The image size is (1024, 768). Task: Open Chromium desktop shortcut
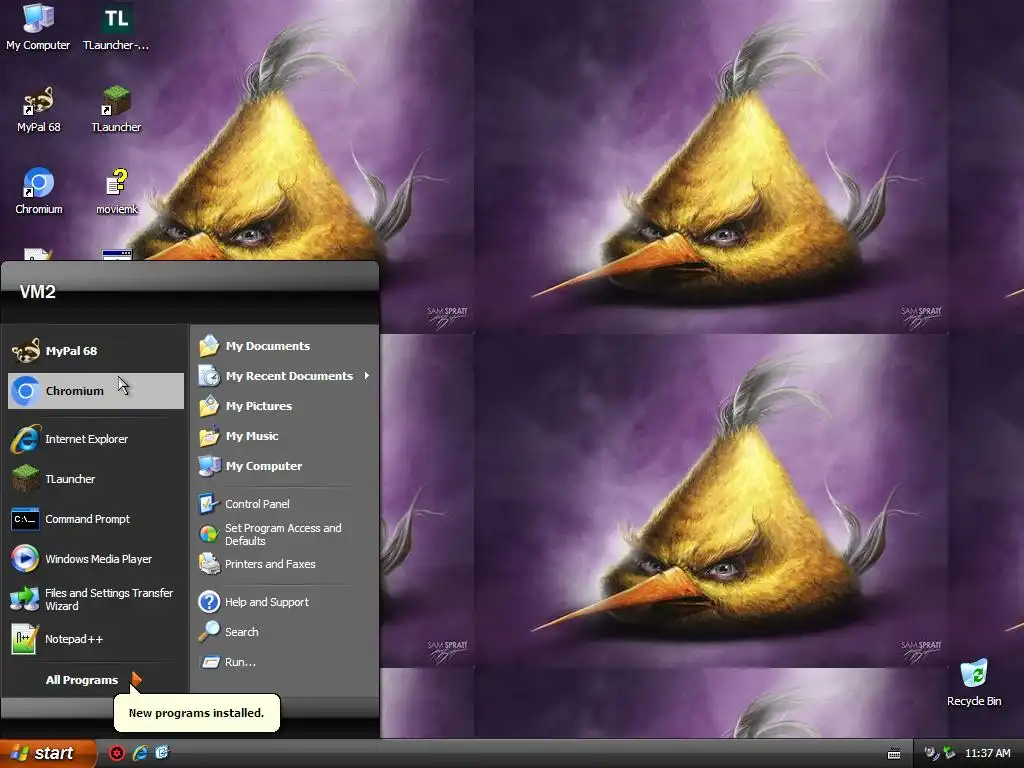pyautogui.click(x=39, y=191)
